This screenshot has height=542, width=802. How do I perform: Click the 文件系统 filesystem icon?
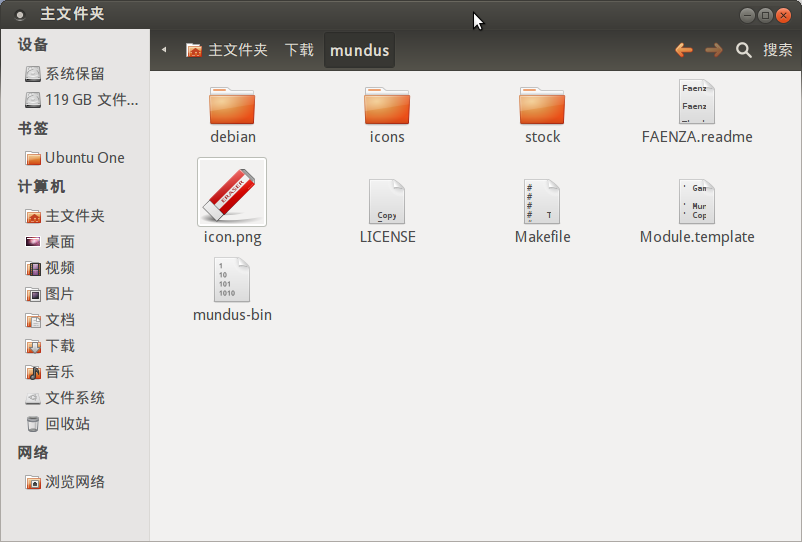click(33, 398)
